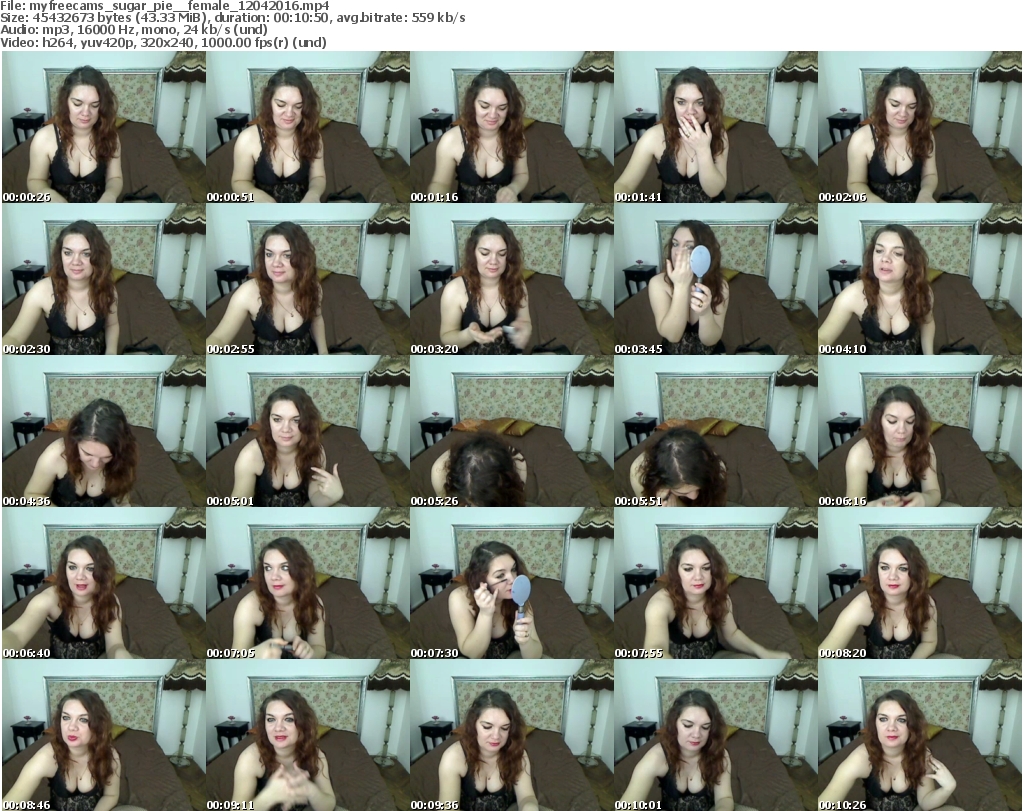1024x811 pixels.
Task: Open the frame at 00:01:41
Action: coord(716,128)
